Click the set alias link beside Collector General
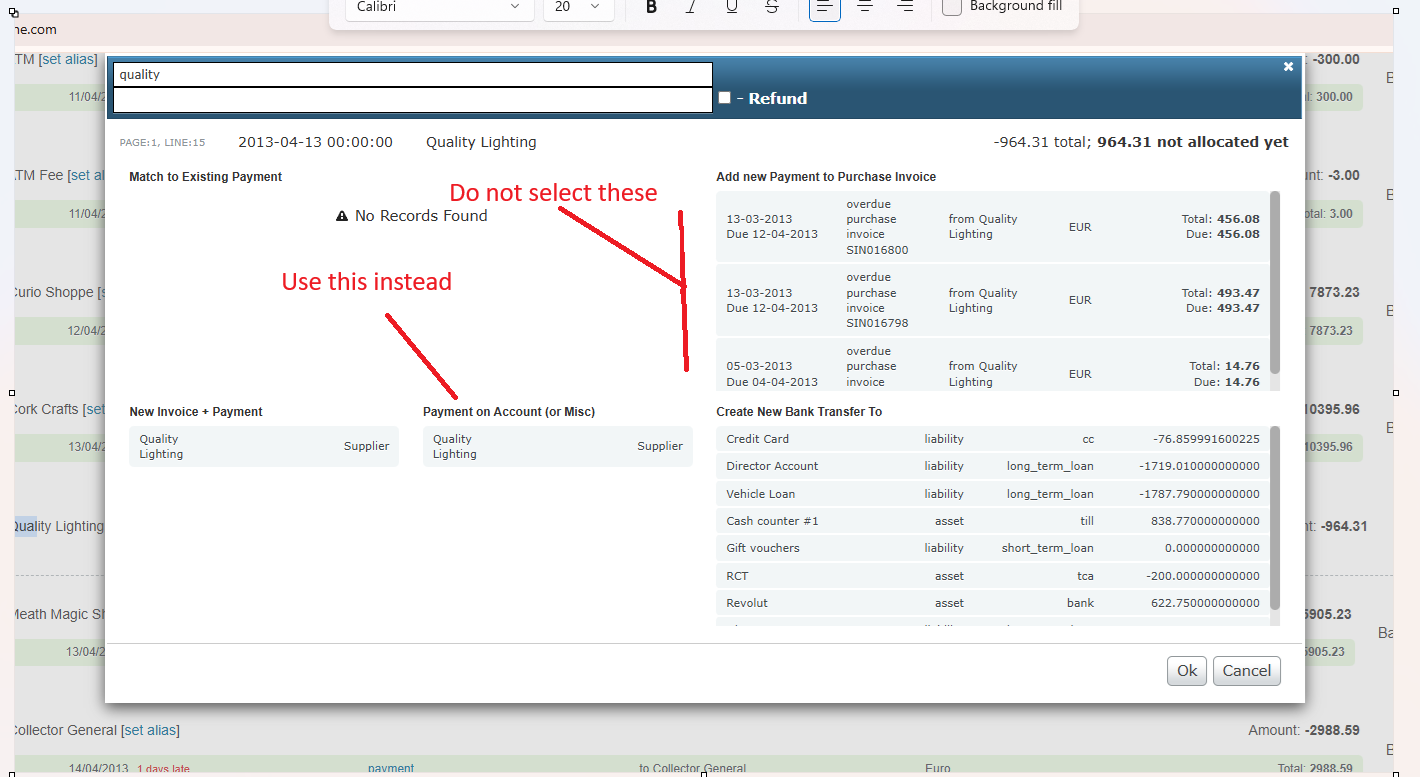 coord(150,731)
